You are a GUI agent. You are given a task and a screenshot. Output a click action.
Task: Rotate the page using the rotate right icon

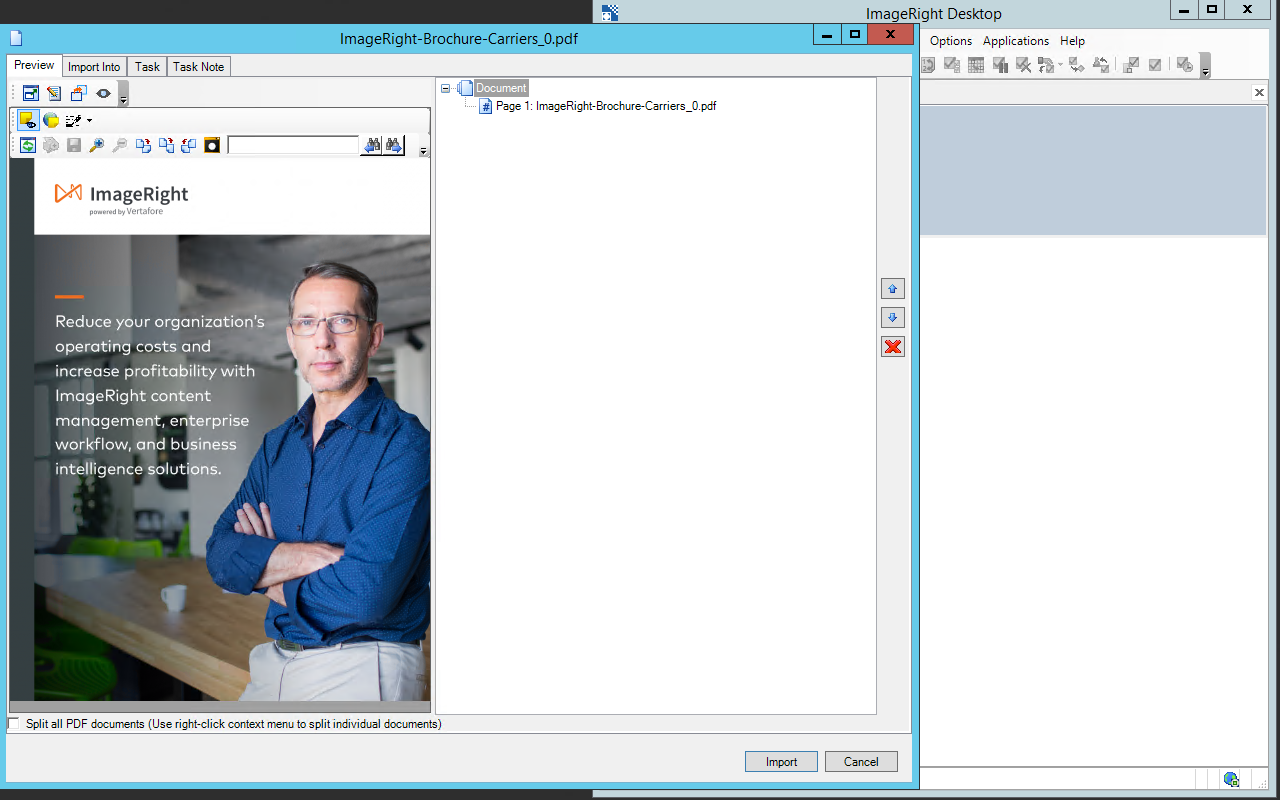[144, 144]
